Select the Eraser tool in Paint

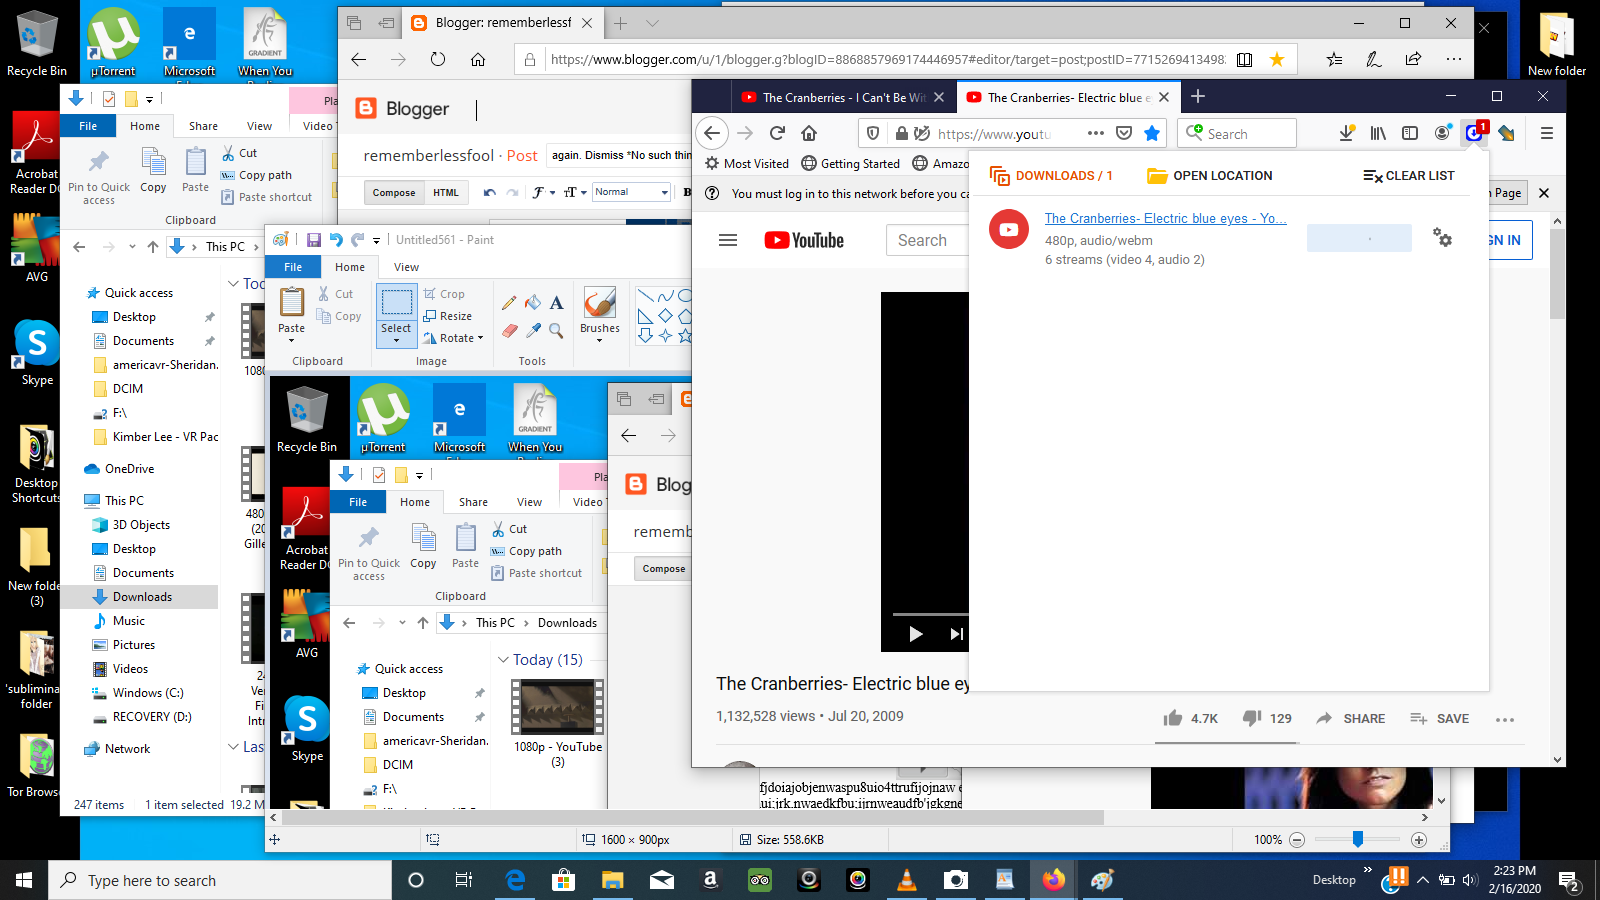[509, 331]
